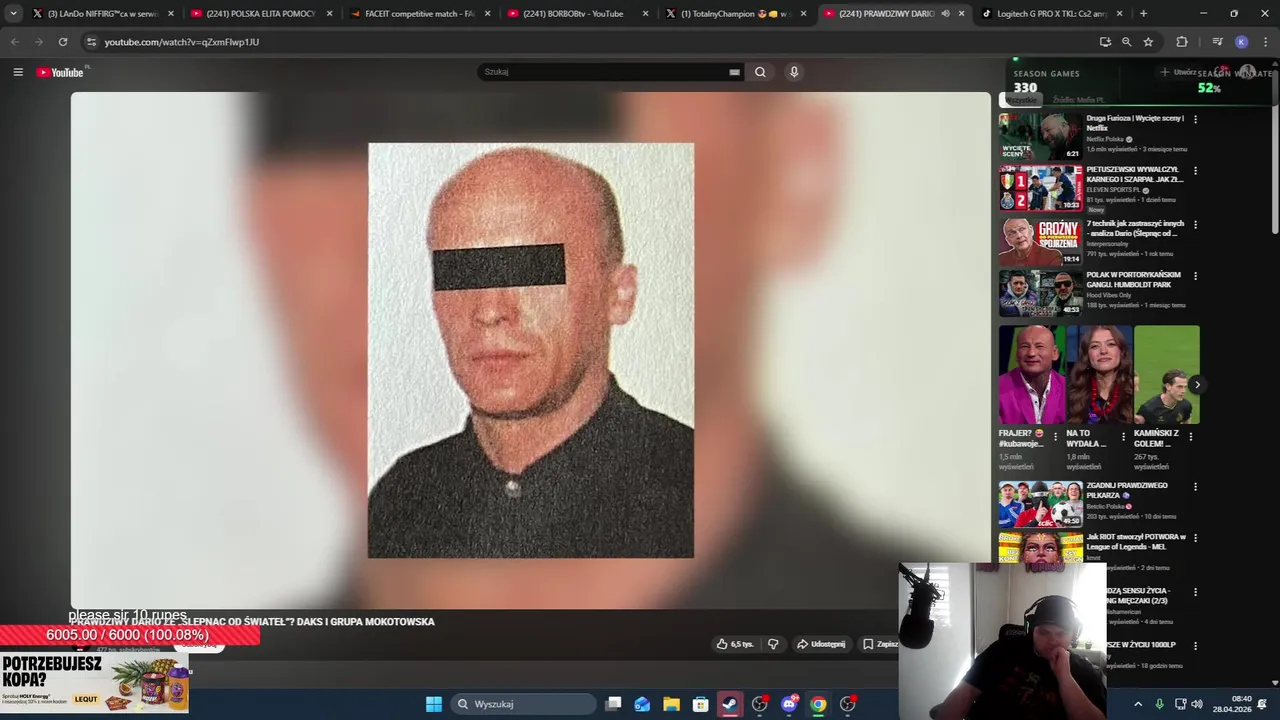Open the browser extensions puzzle icon
Viewport: 1280px width, 720px height.
pos(1182,42)
